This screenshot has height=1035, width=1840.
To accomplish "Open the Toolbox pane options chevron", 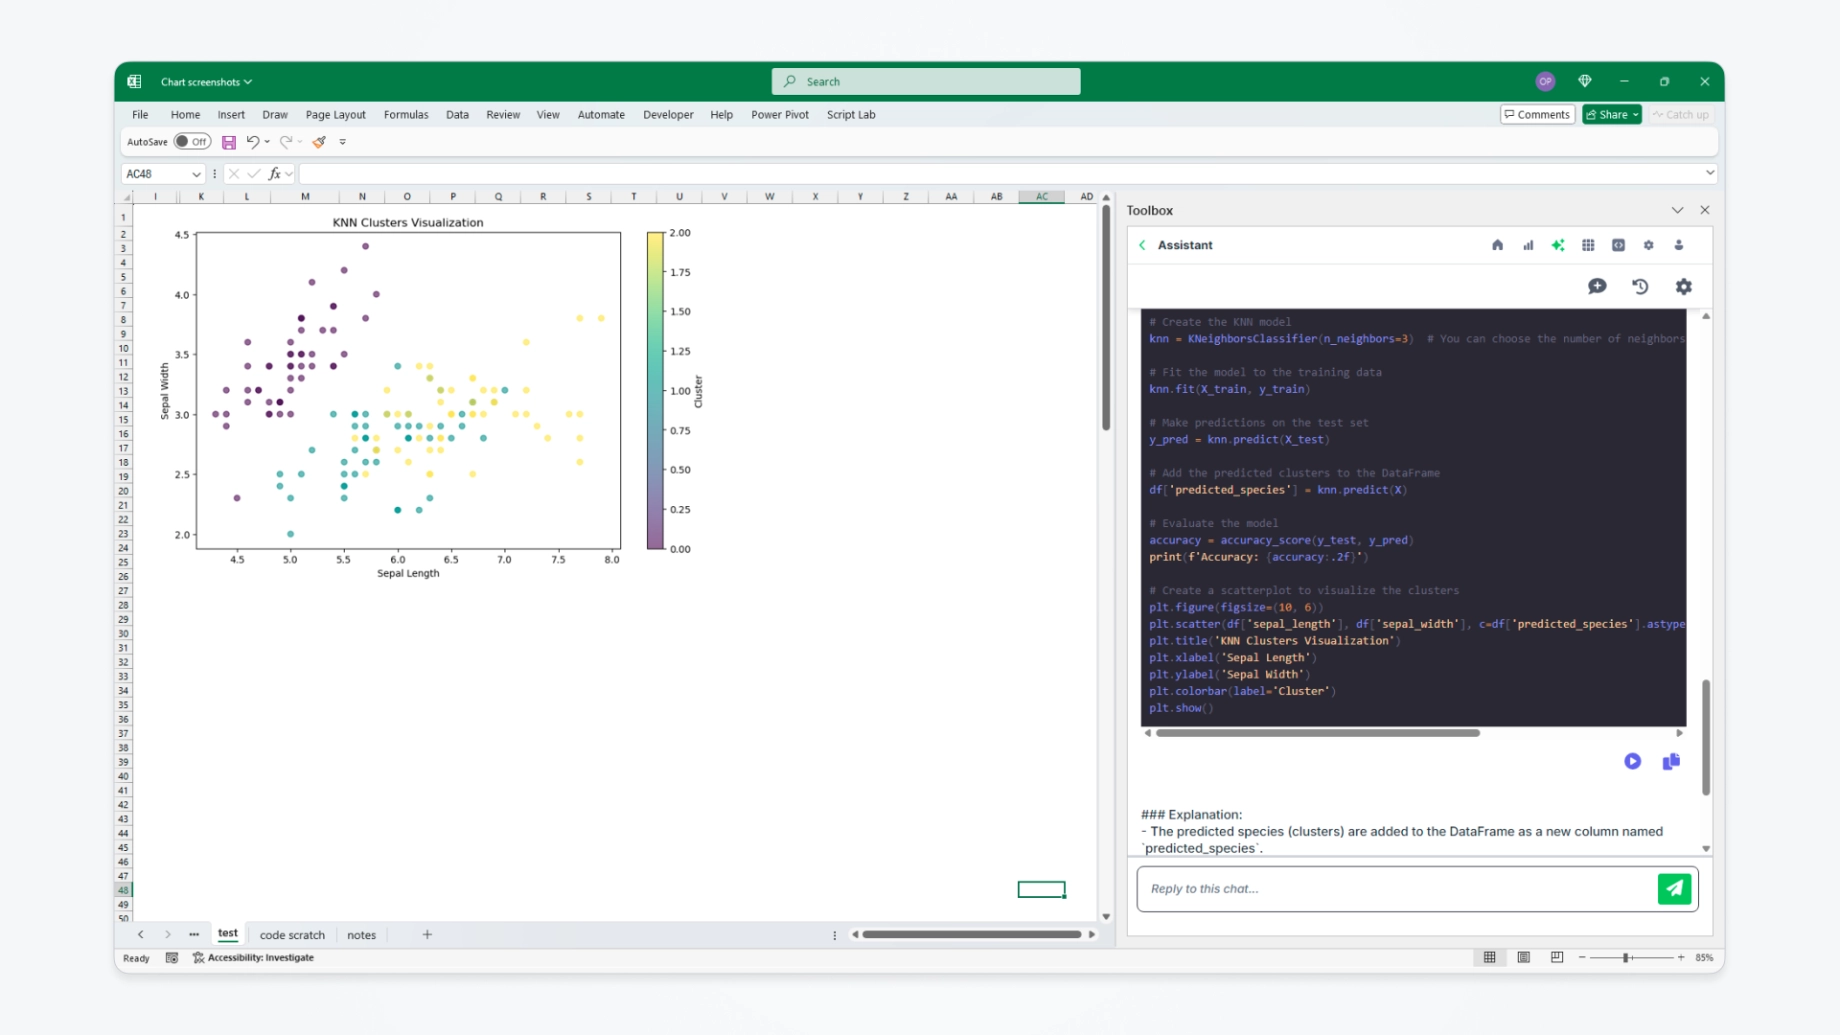I will click(1677, 211).
